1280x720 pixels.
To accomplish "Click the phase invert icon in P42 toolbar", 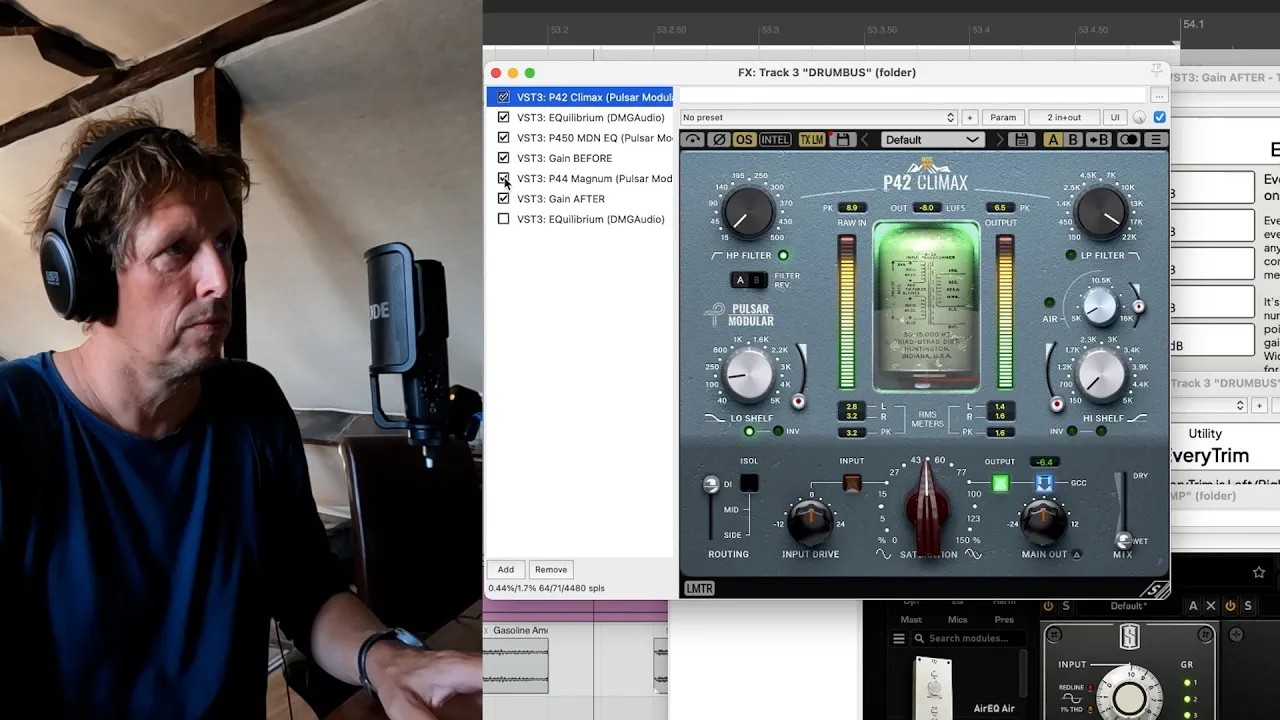I will tap(718, 140).
